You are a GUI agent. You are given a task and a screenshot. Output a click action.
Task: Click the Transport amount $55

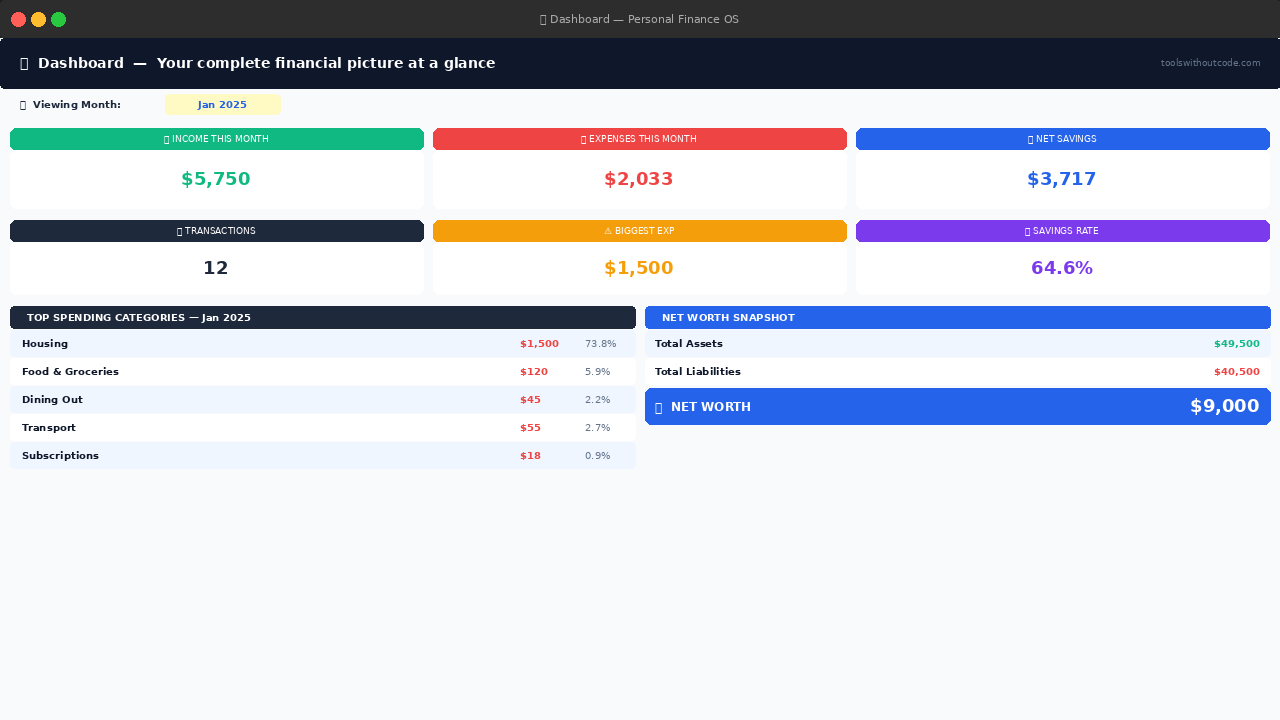(x=530, y=428)
